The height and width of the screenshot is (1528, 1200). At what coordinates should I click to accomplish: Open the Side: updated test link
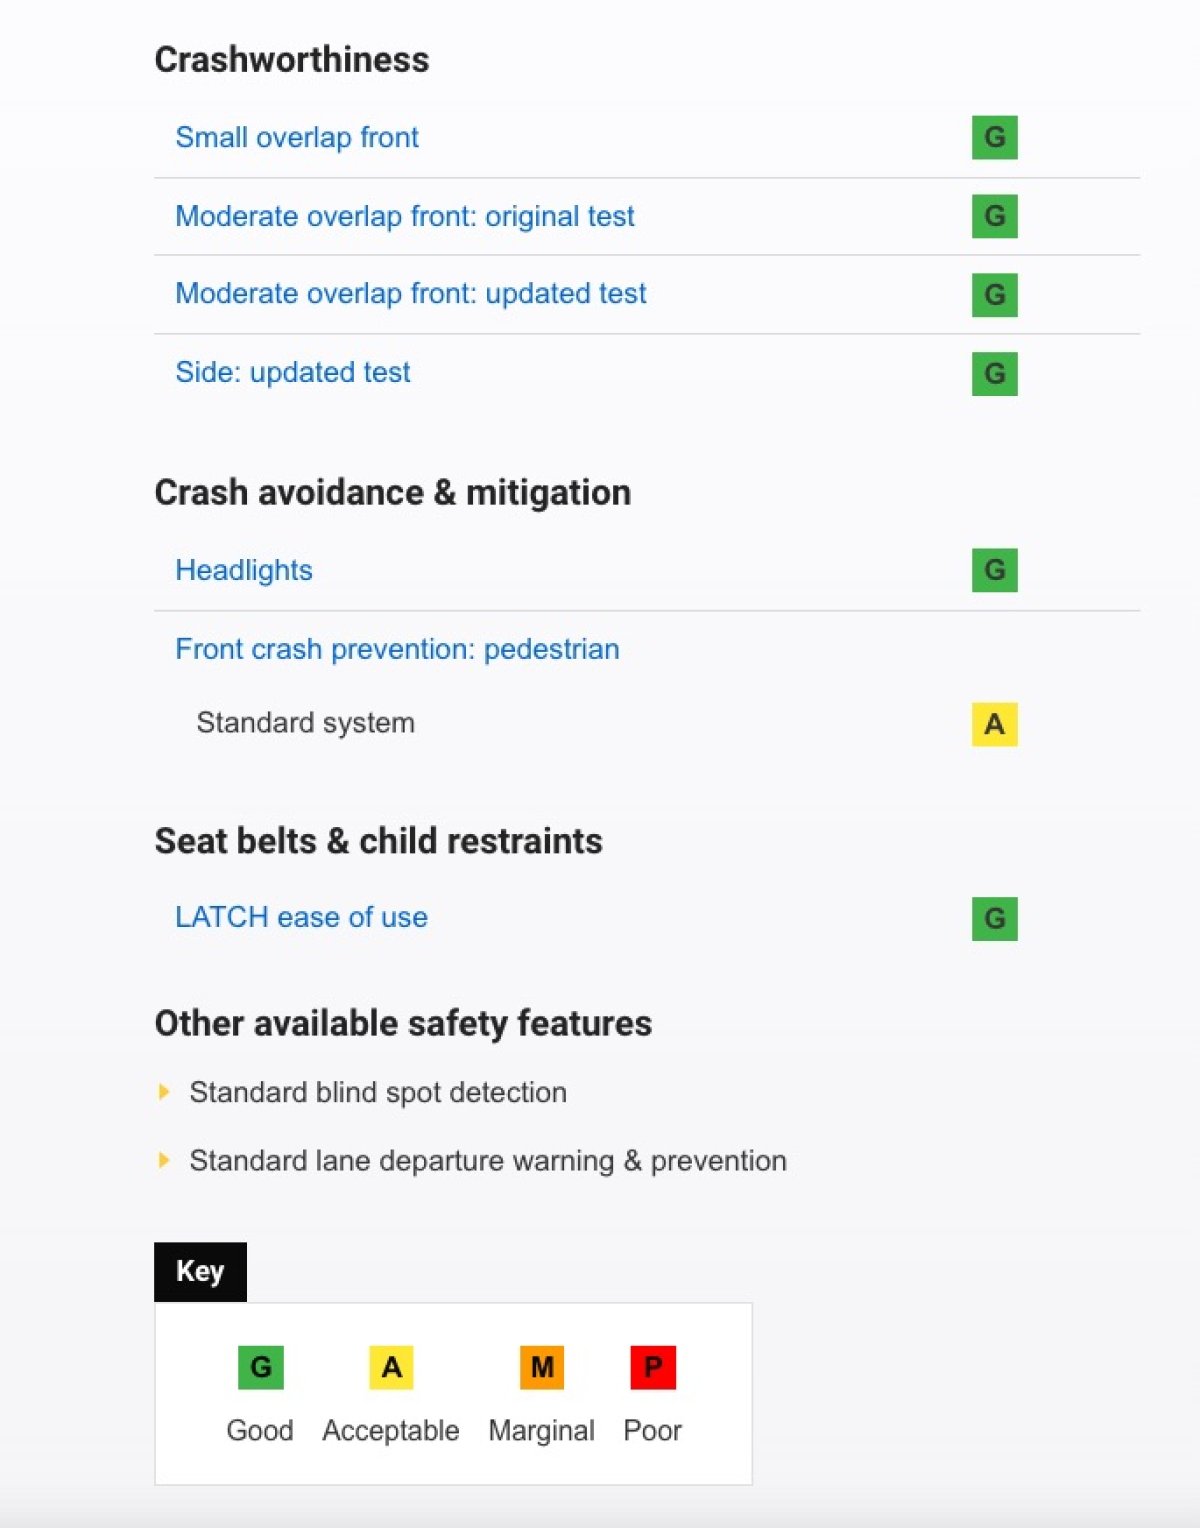[293, 372]
